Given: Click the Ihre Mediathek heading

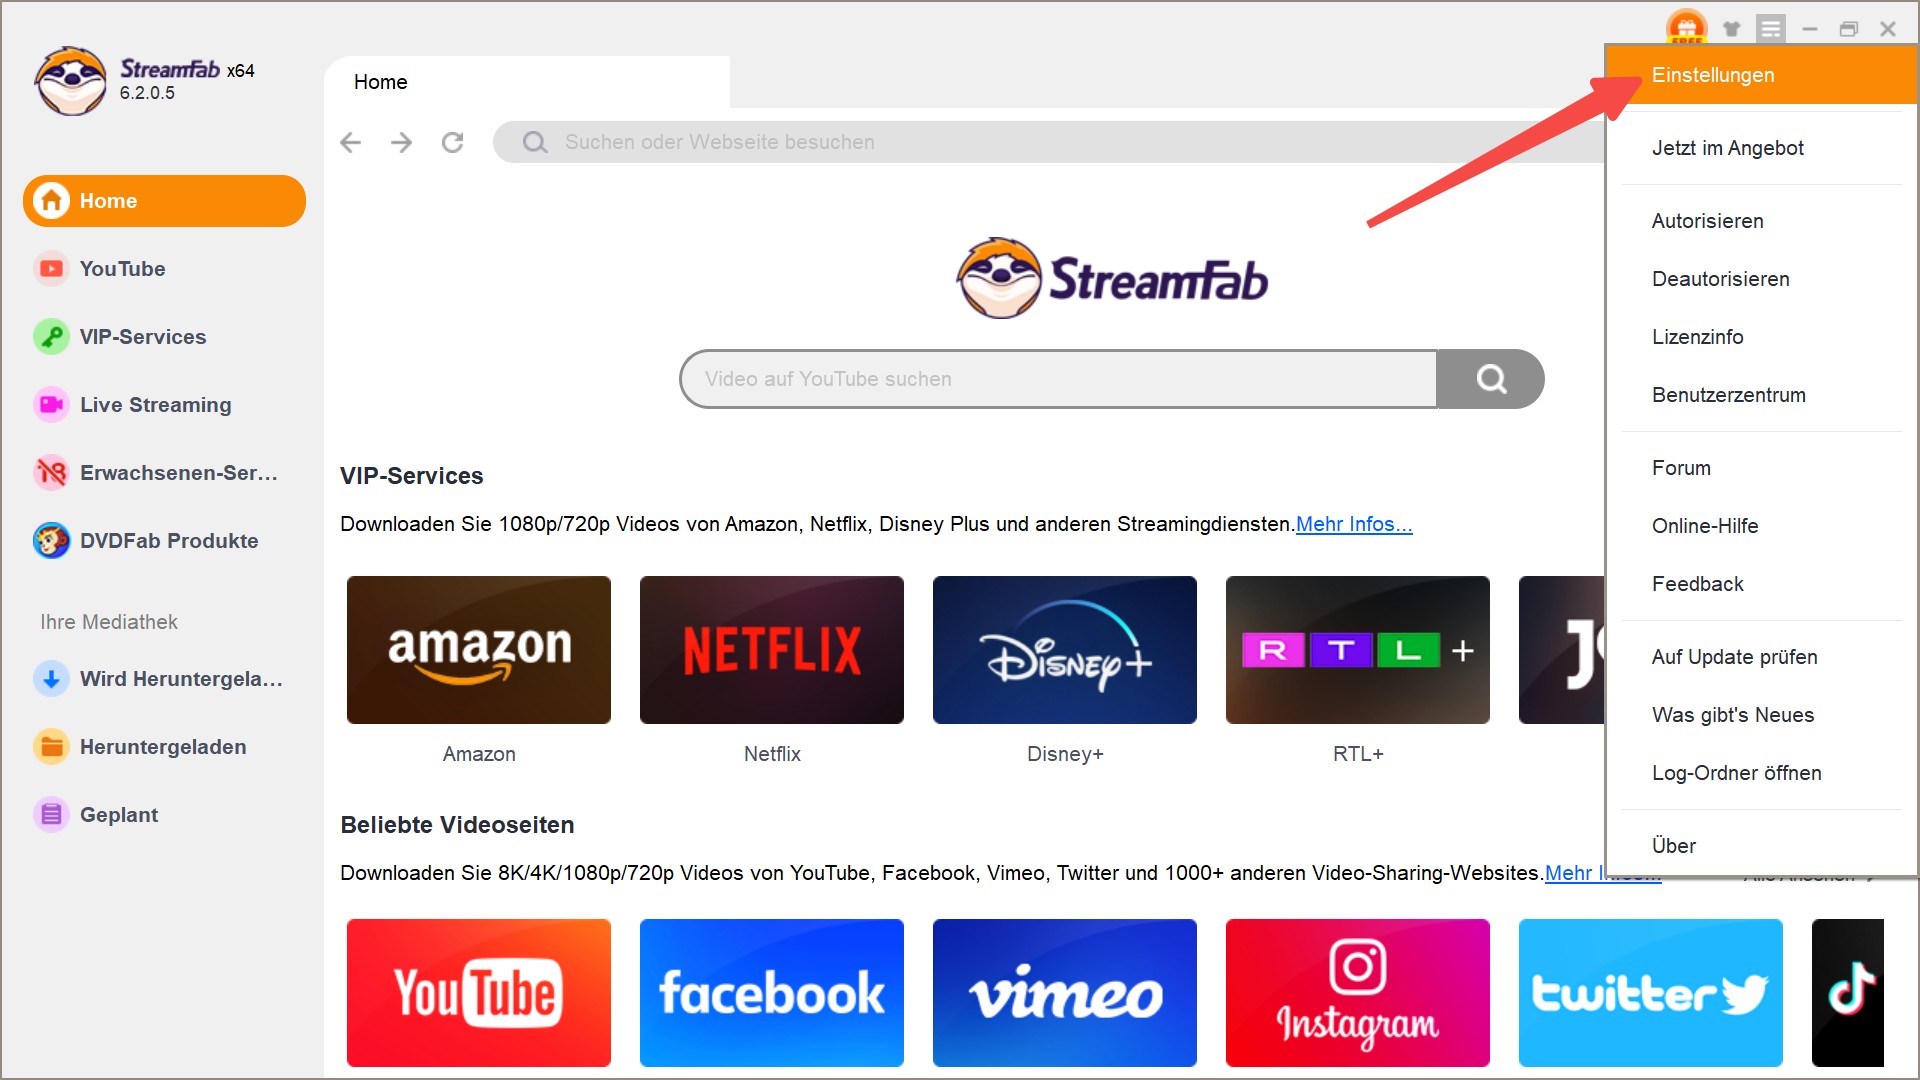Looking at the screenshot, I should pyautogui.click(x=109, y=622).
